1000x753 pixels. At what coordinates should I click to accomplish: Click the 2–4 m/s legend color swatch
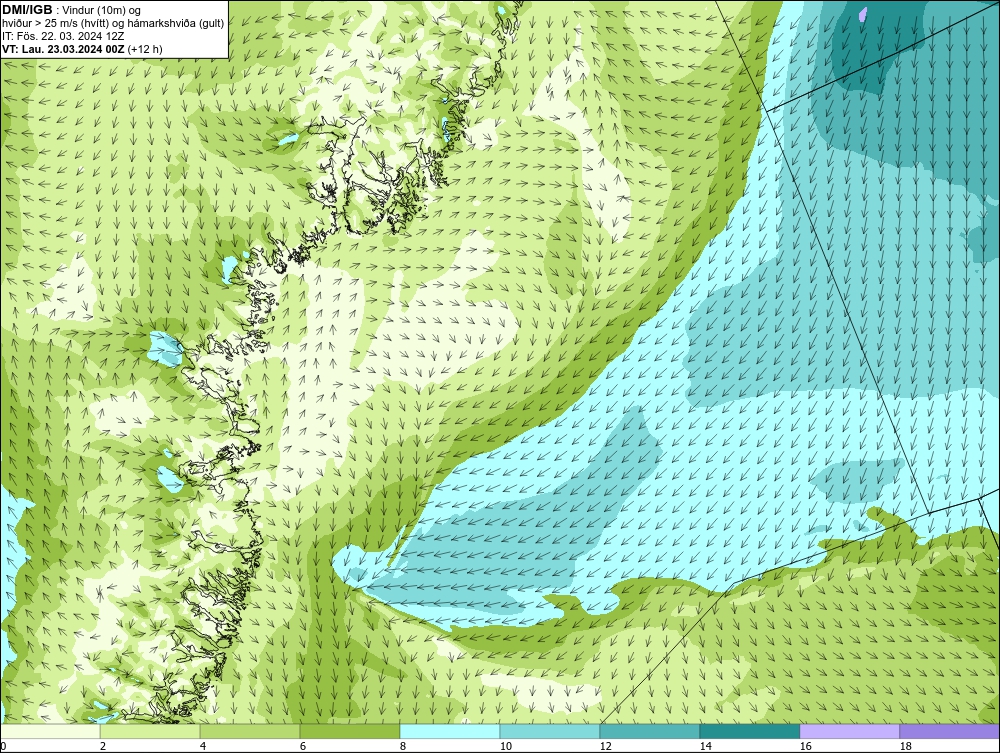click(150, 731)
